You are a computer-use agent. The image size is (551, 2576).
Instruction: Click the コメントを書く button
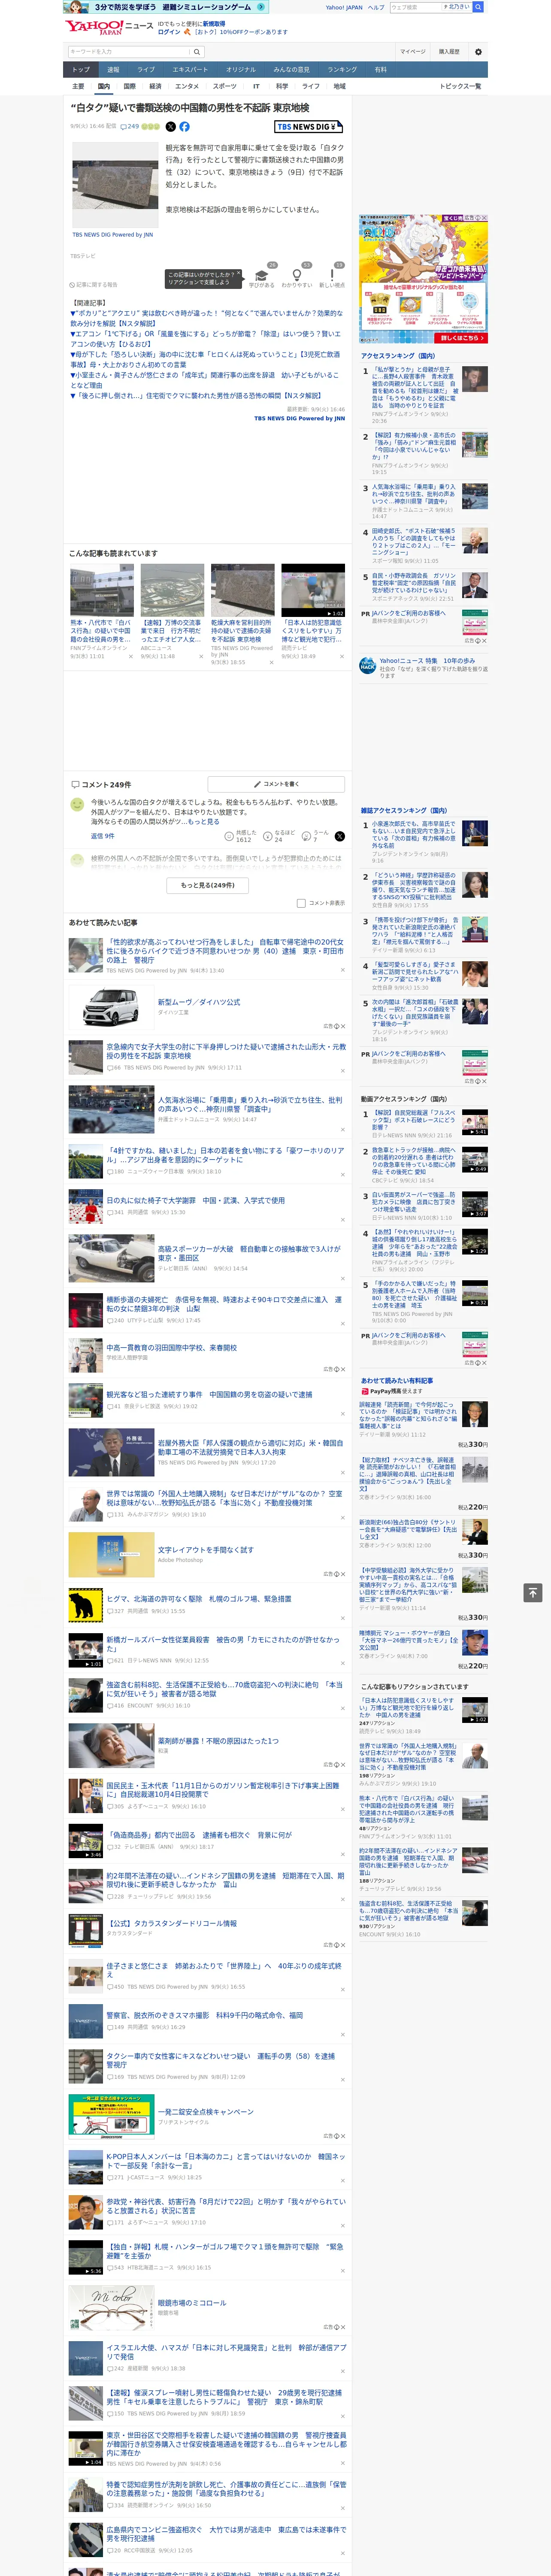coord(276,784)
